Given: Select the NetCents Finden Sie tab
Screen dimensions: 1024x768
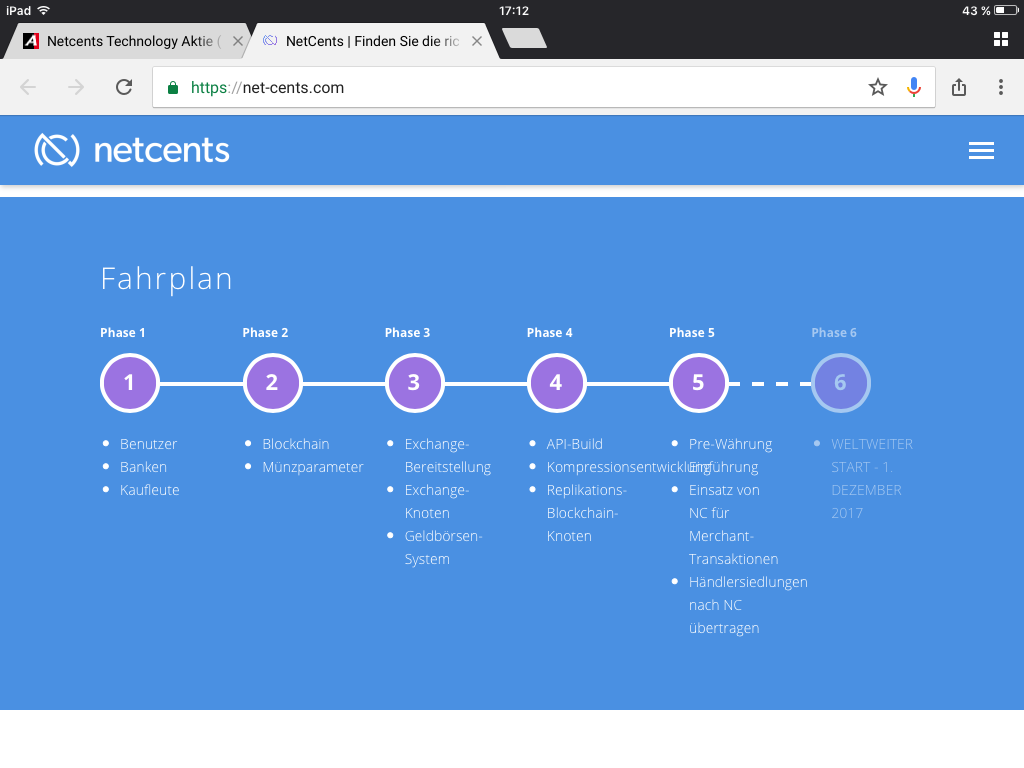Looking at the screenshot, I should pos(370,40).
